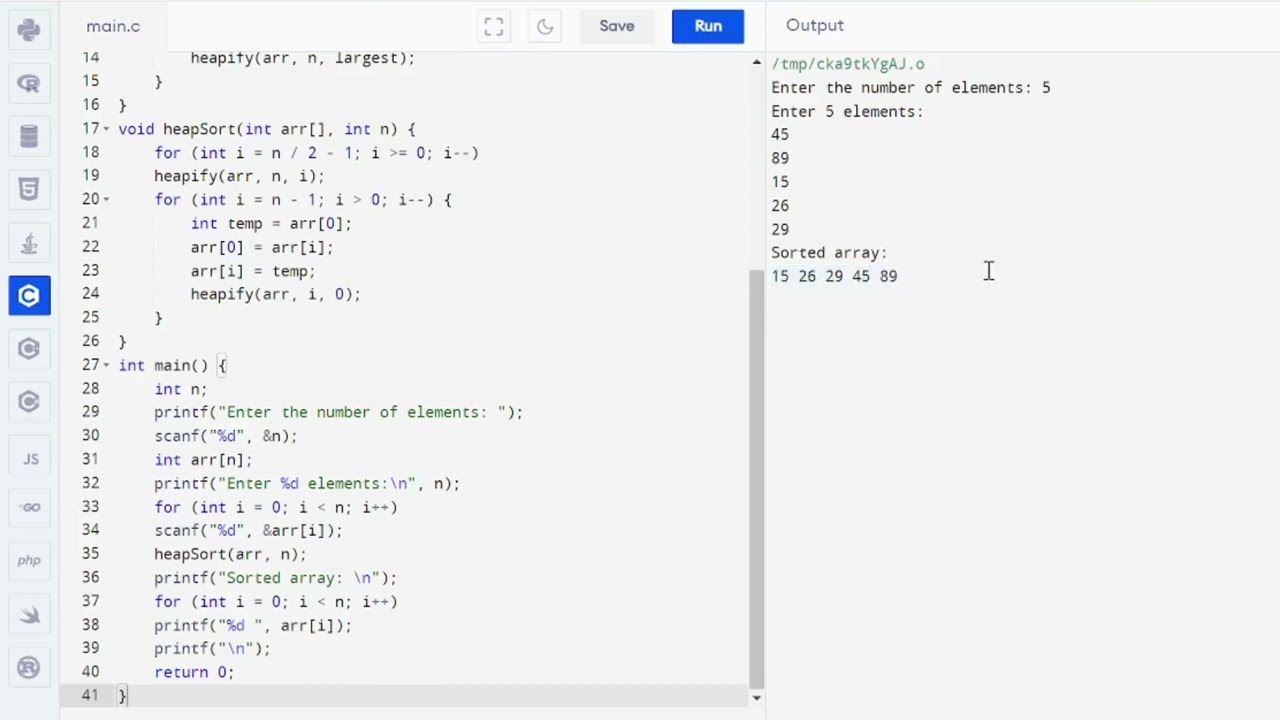Click line number 29 in gutter
This screenshot has height=720, width=1280.
[x=90, y=412]
